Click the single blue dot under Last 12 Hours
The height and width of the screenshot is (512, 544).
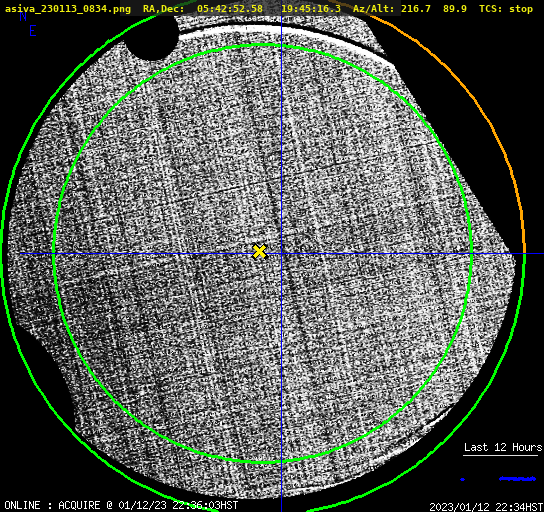(462, 479)
